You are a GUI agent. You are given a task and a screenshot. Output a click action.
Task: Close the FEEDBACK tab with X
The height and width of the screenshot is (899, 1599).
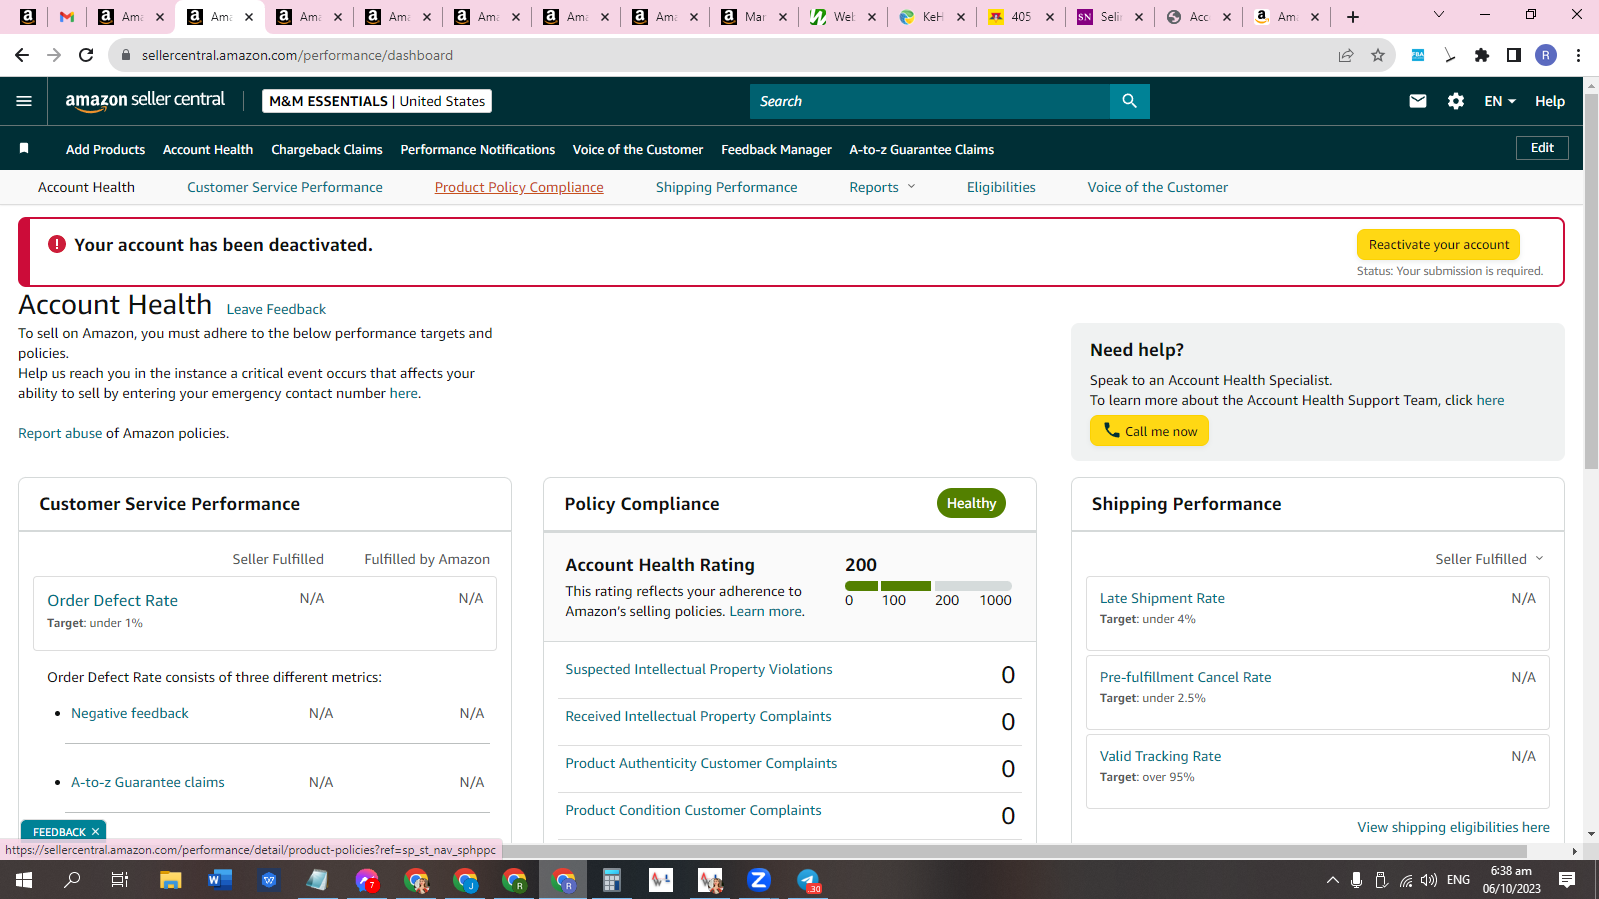tap(96, 832)
